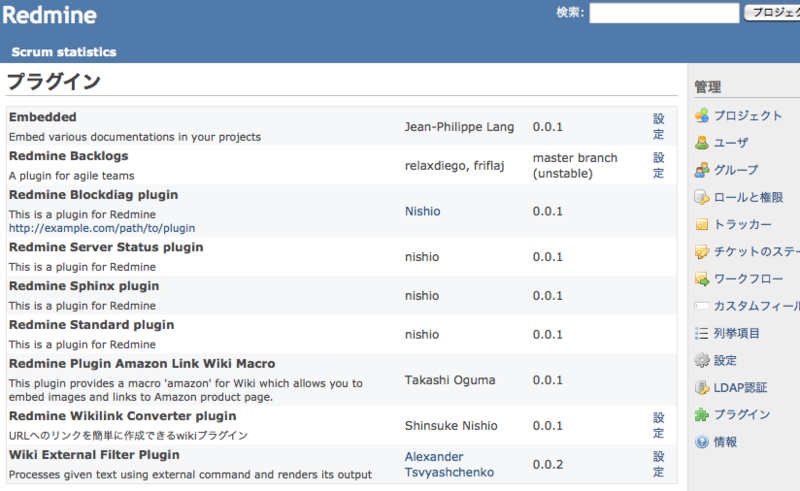
Task: Click the green Plugins puzzle icon
Action: (x=702, y=414)
